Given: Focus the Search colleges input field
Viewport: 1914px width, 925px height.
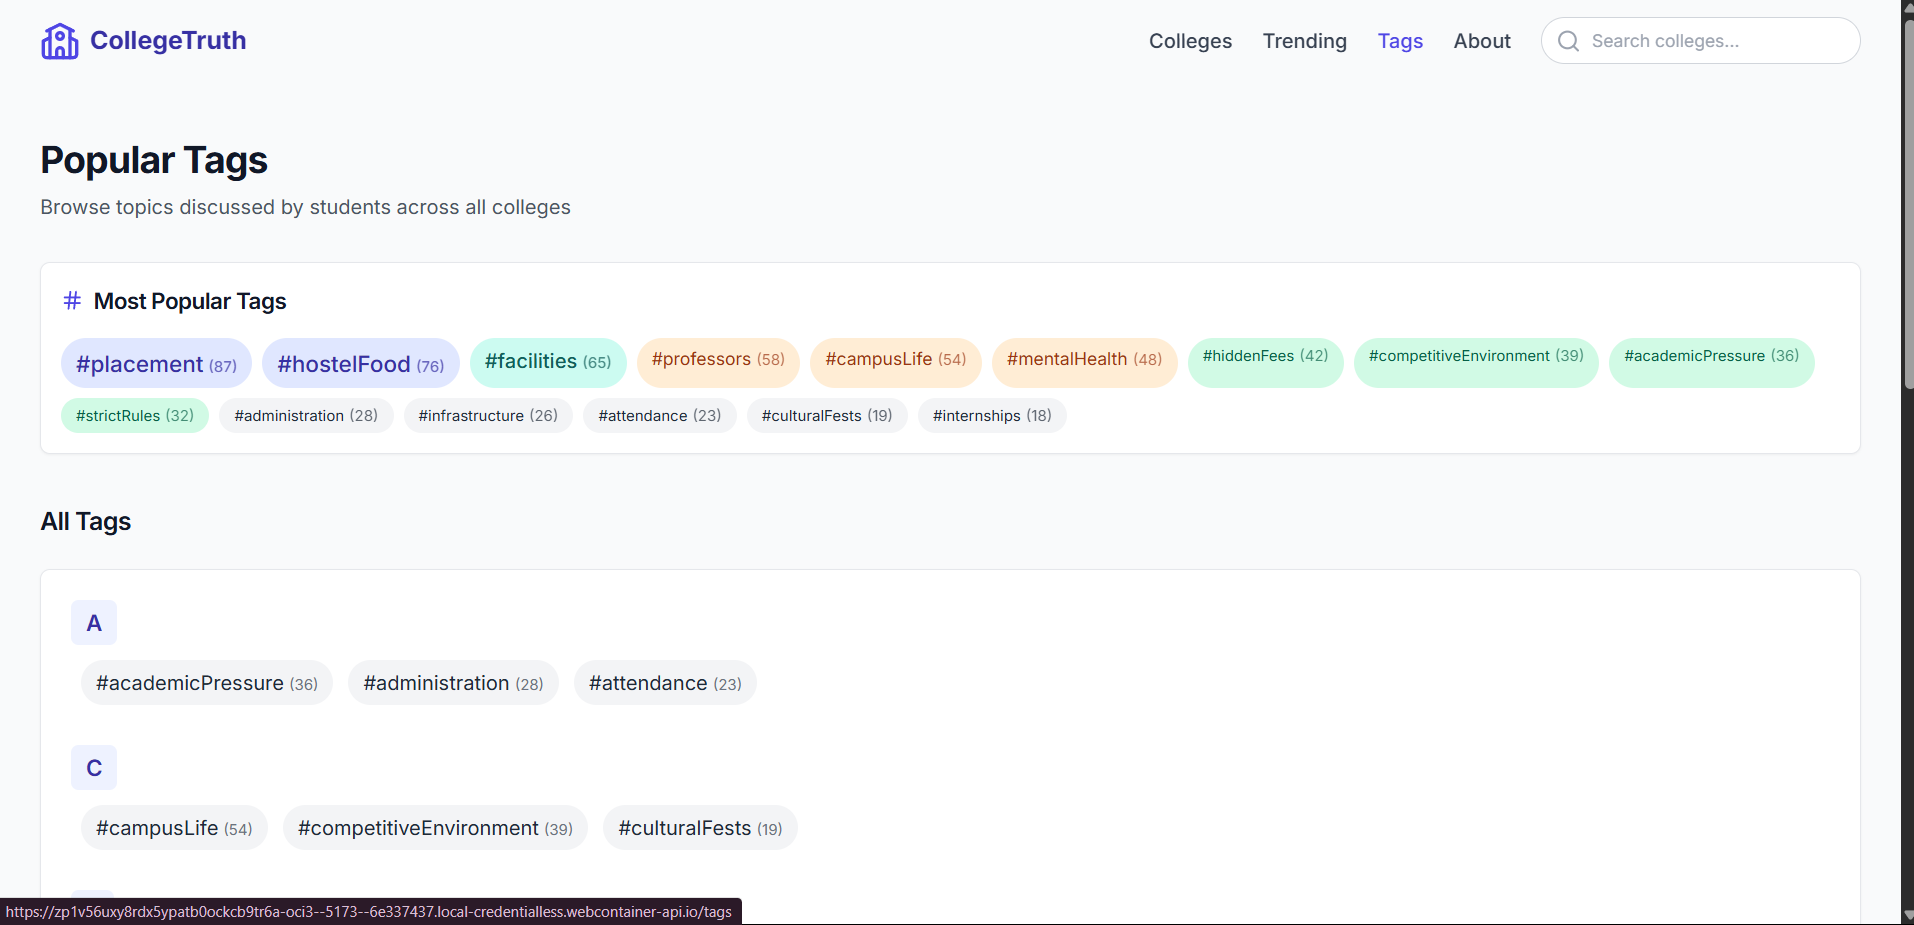Looking at the screenshot, I should click(x=1700, y=41).
